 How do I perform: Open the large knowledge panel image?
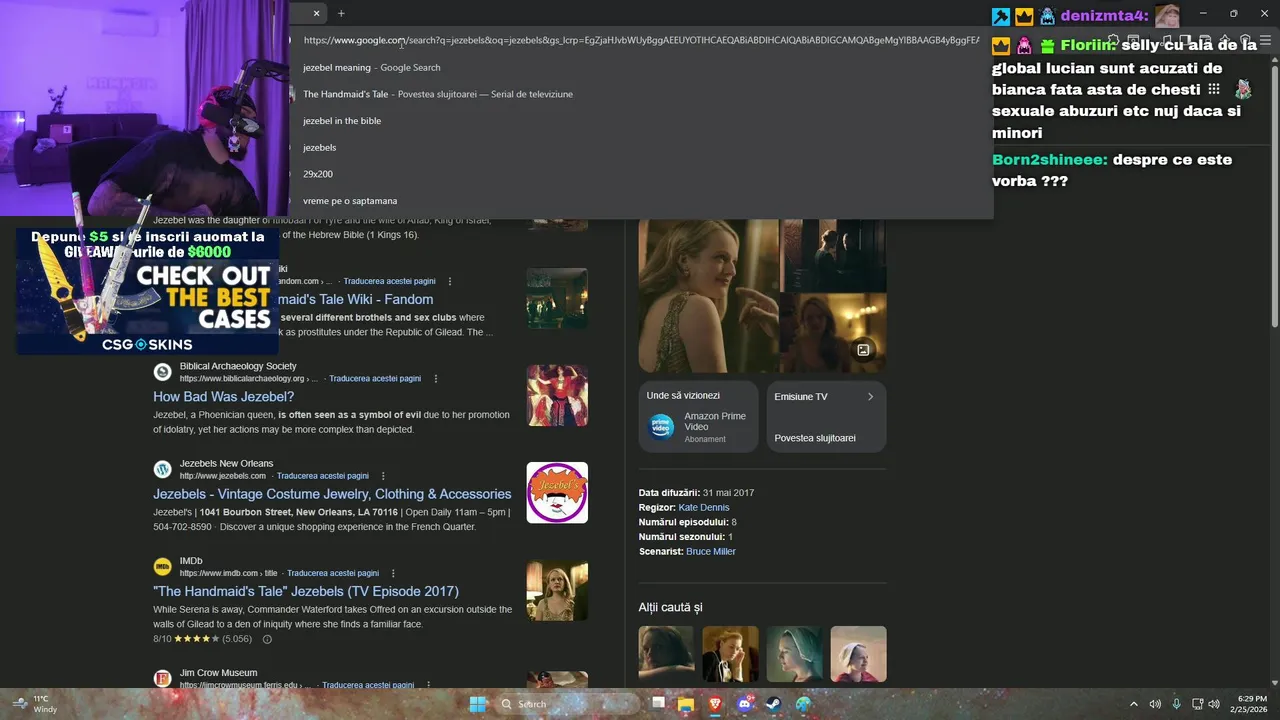click(x=708, y=296)
